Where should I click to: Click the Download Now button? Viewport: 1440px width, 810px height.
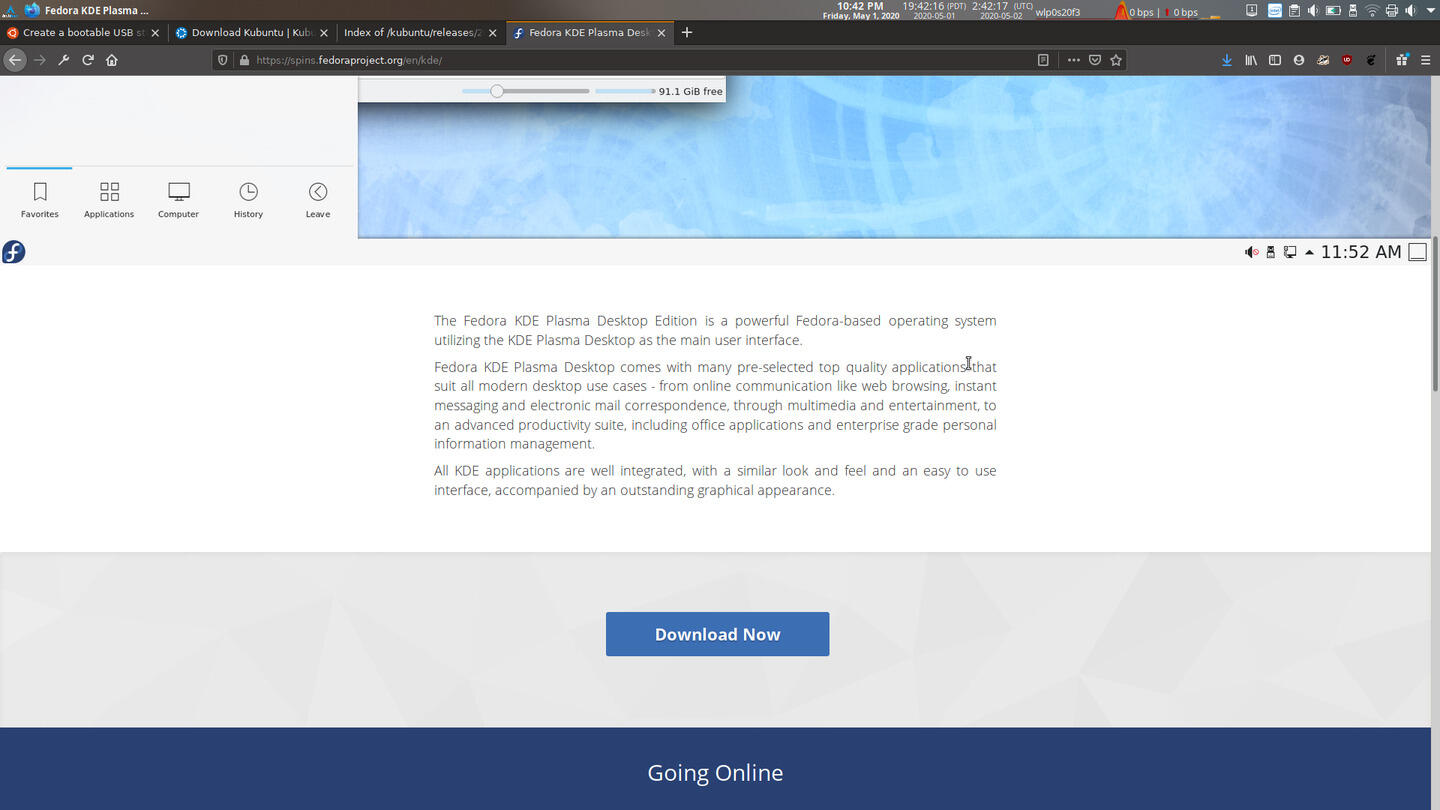[717, 634]
